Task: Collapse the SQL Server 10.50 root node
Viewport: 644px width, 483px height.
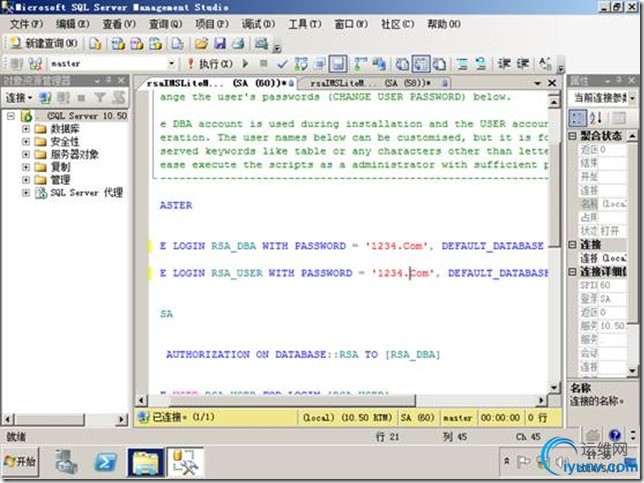Action: (x=11, y=116)
